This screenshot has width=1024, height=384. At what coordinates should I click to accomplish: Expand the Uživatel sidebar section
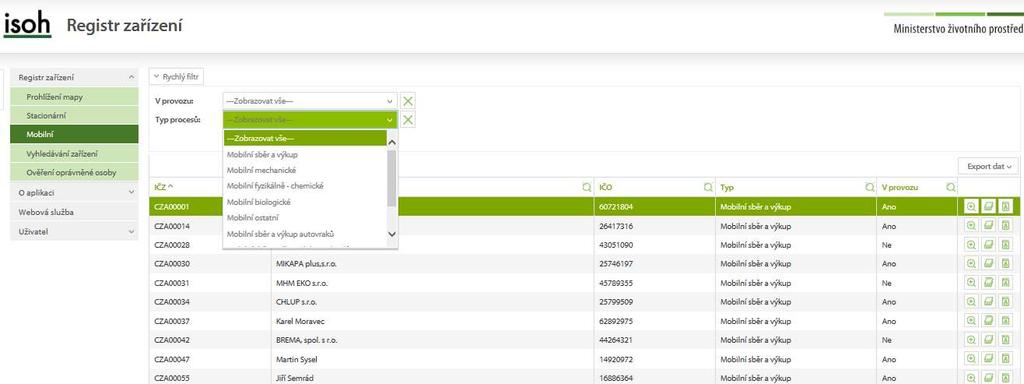(74, 231)
